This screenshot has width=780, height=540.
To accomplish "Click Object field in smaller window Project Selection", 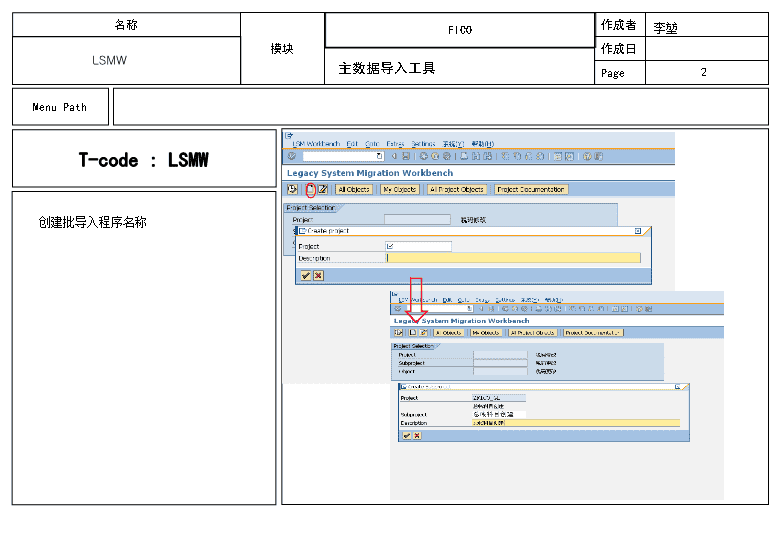I will (x=500, y=371).
